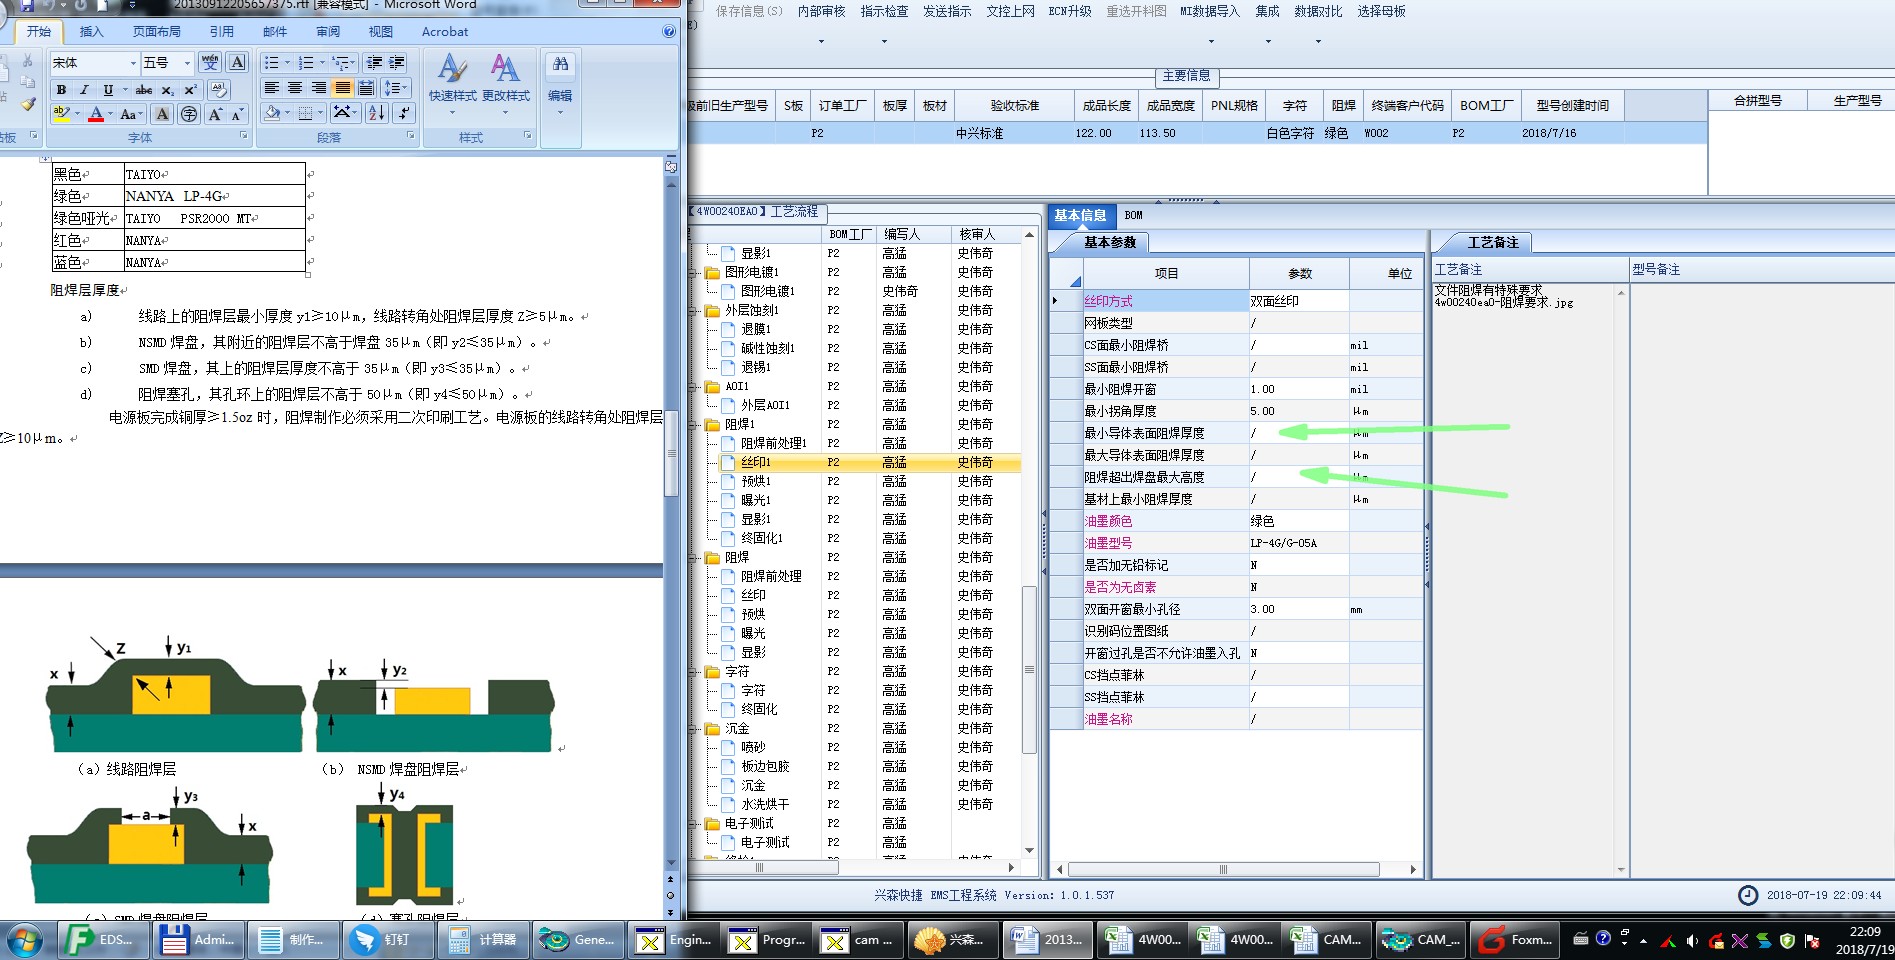Switch to the 引用 ribbon tab
This screenshot has width=1895, height=960.
pyautogui.click(x=222, y=32)
